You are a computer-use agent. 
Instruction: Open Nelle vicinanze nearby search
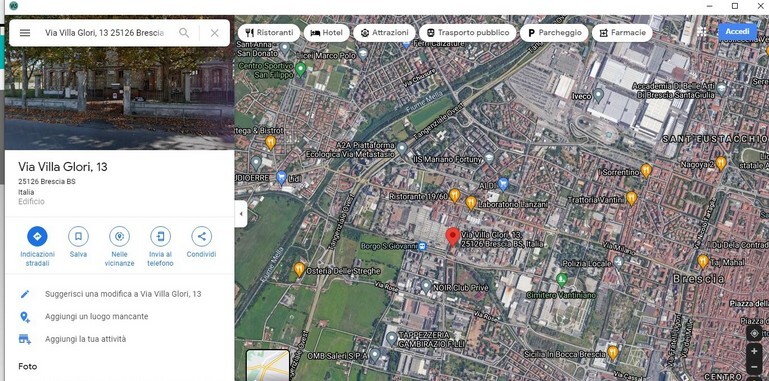click(x=119, y=236)
